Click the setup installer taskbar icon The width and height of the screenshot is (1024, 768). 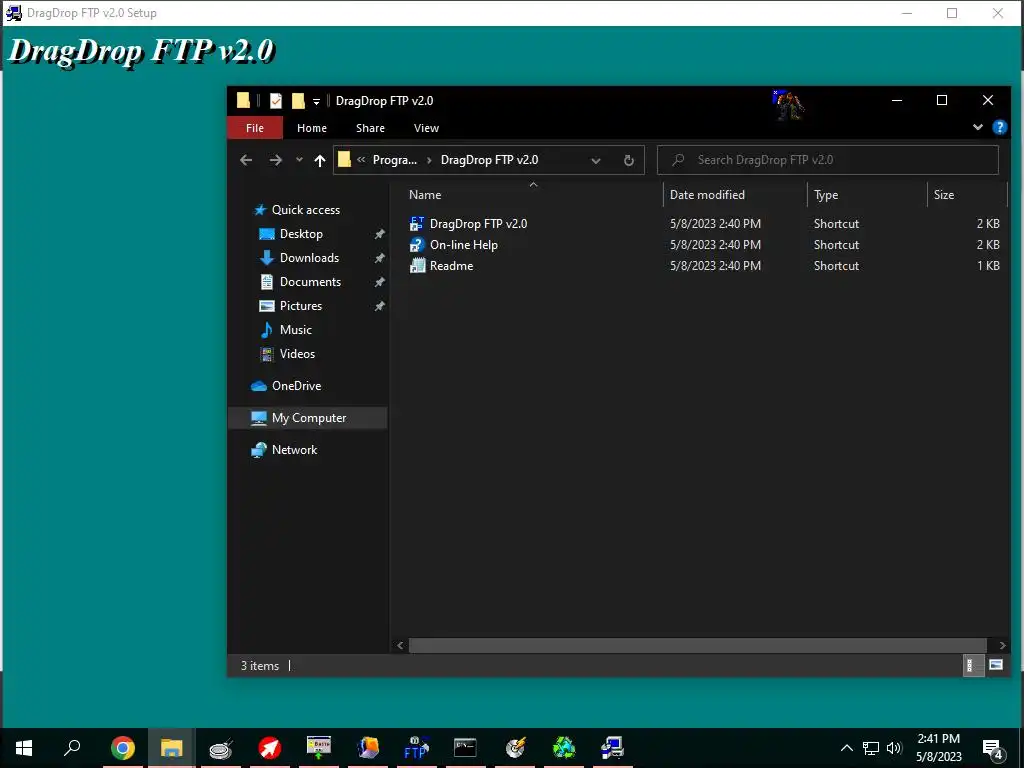click(x=612, y=748)
